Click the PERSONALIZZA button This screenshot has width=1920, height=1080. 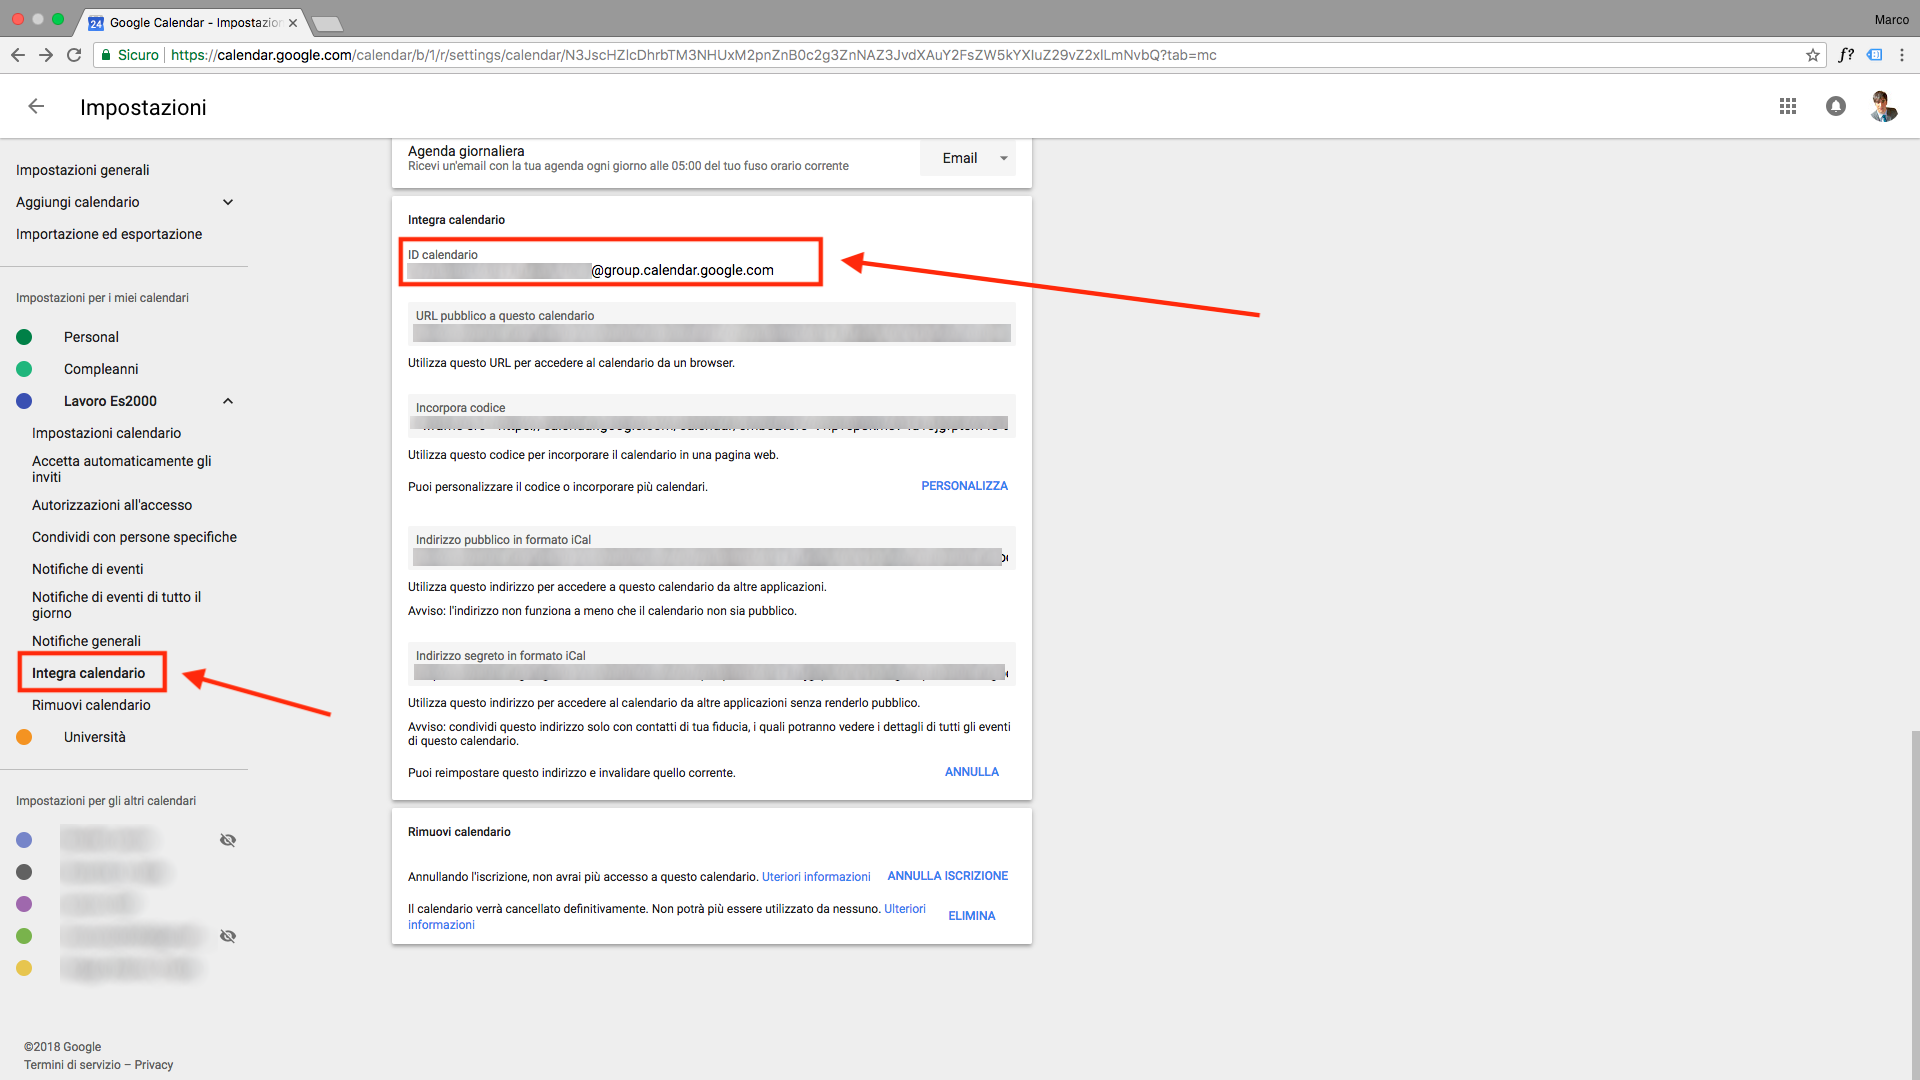[x=964, y=486]
